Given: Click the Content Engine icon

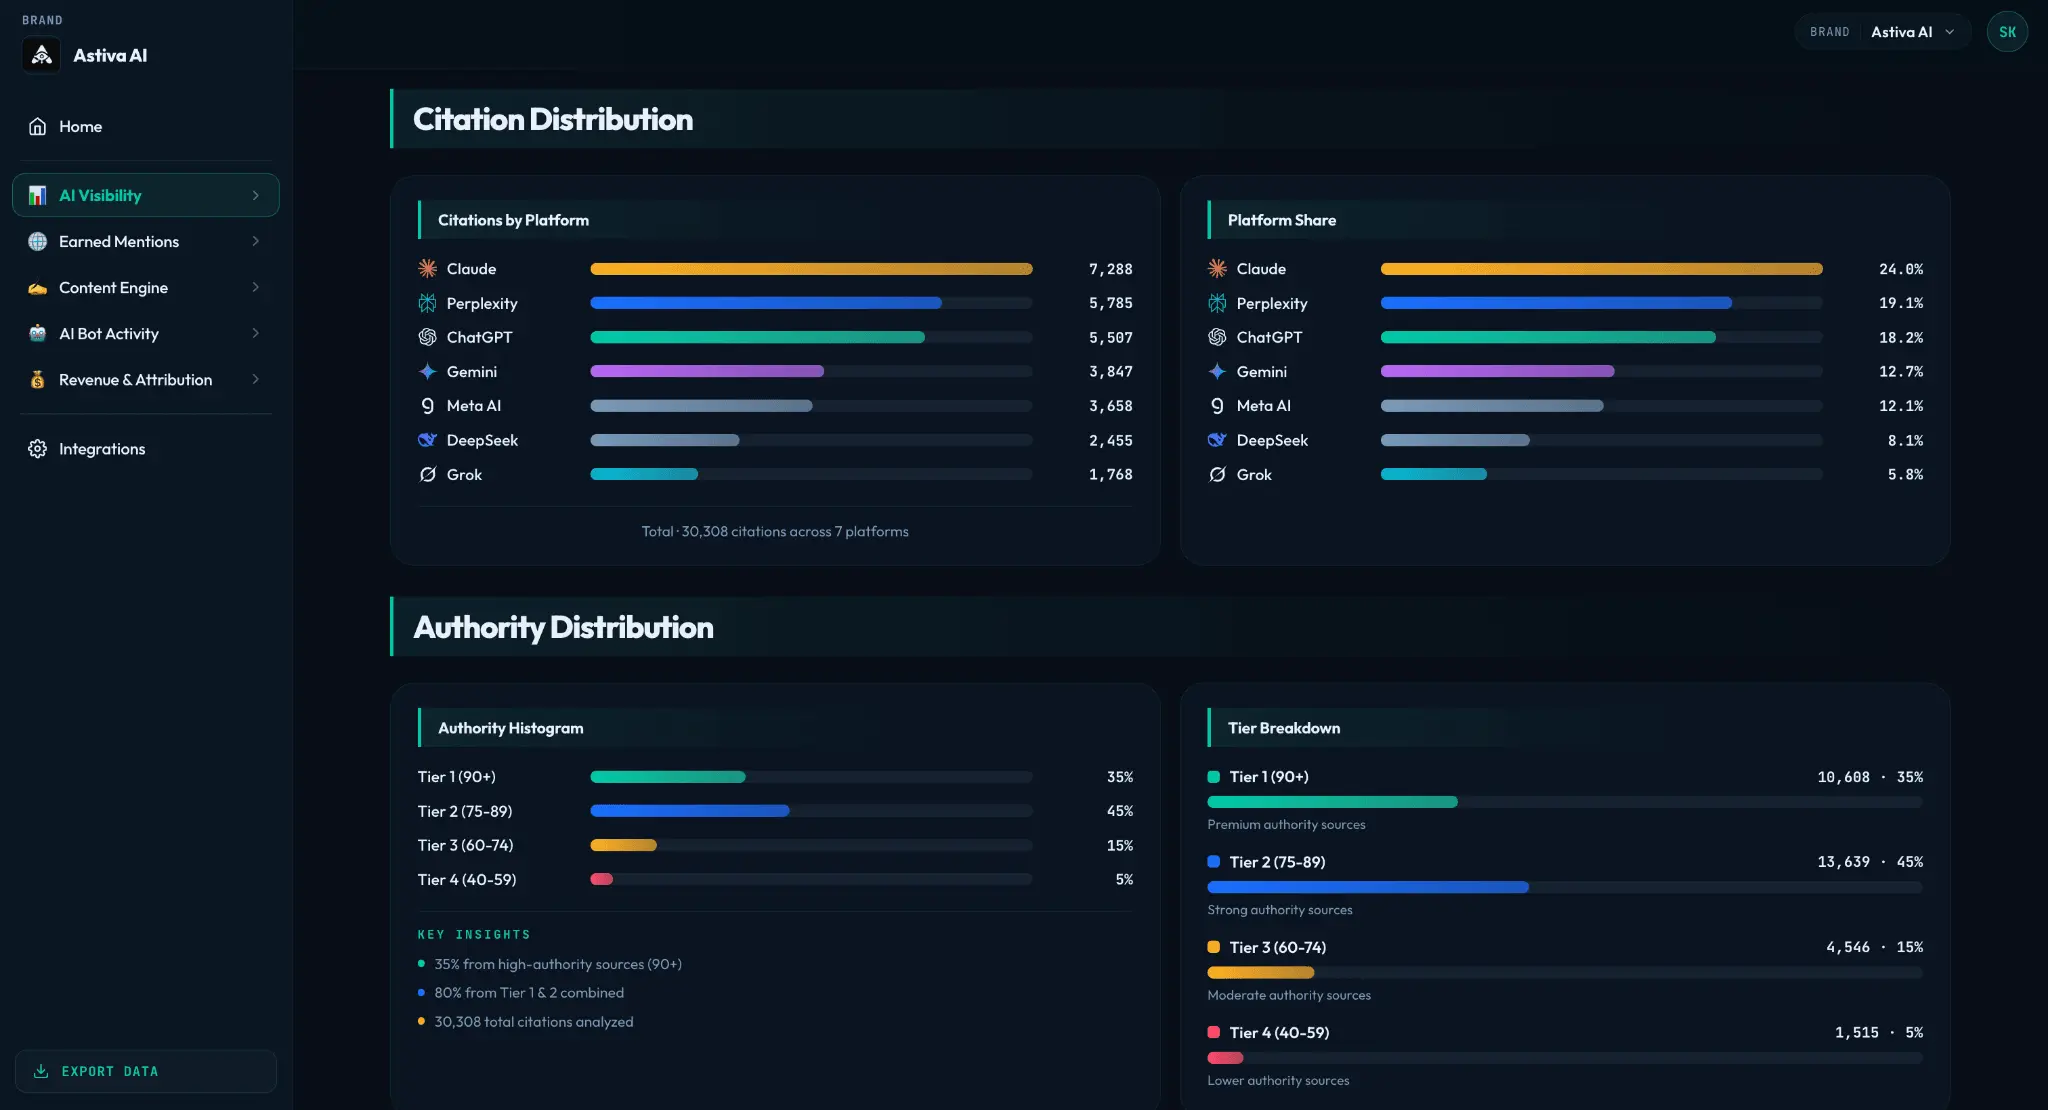Looking at the screenshot, I should pos(37,288).
